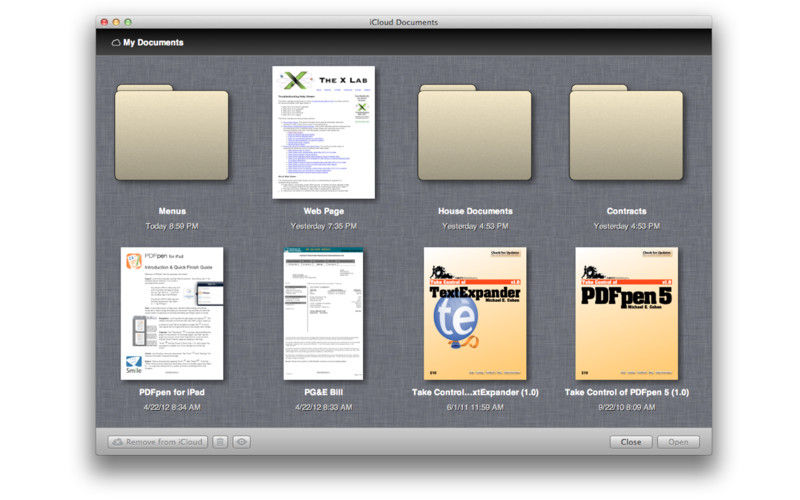Viewport: 800px width, 500px height.
Task: Click the My Documents heading text
Action: click(x=153, y=42)
